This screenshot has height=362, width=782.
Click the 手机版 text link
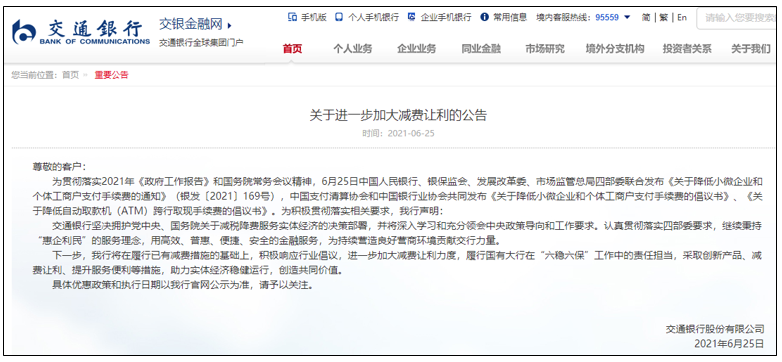314,17
